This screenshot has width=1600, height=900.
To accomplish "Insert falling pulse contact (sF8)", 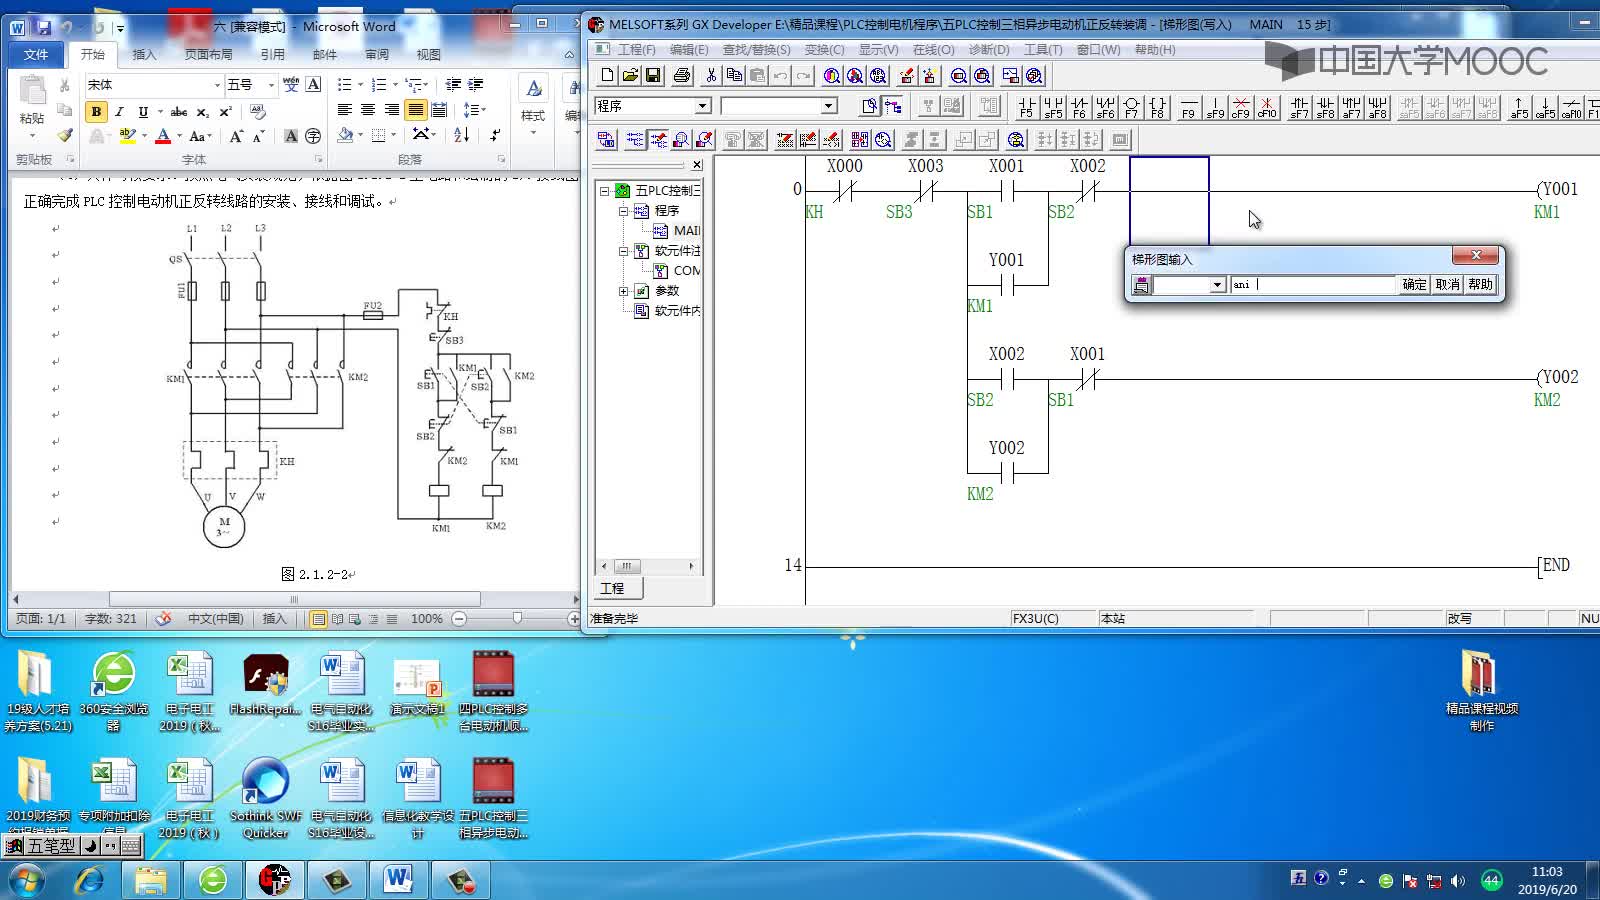I will pos(1325,107).
